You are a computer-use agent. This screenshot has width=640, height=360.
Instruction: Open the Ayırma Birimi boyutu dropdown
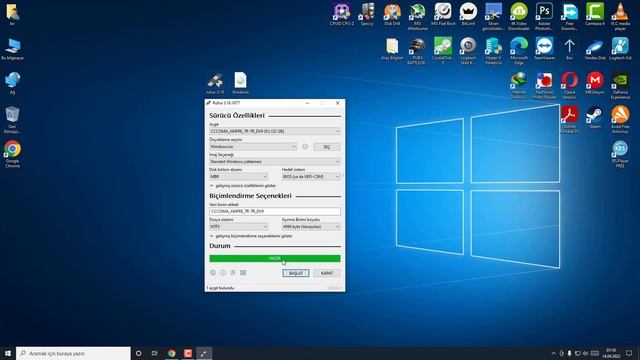(x=311, y=227)
